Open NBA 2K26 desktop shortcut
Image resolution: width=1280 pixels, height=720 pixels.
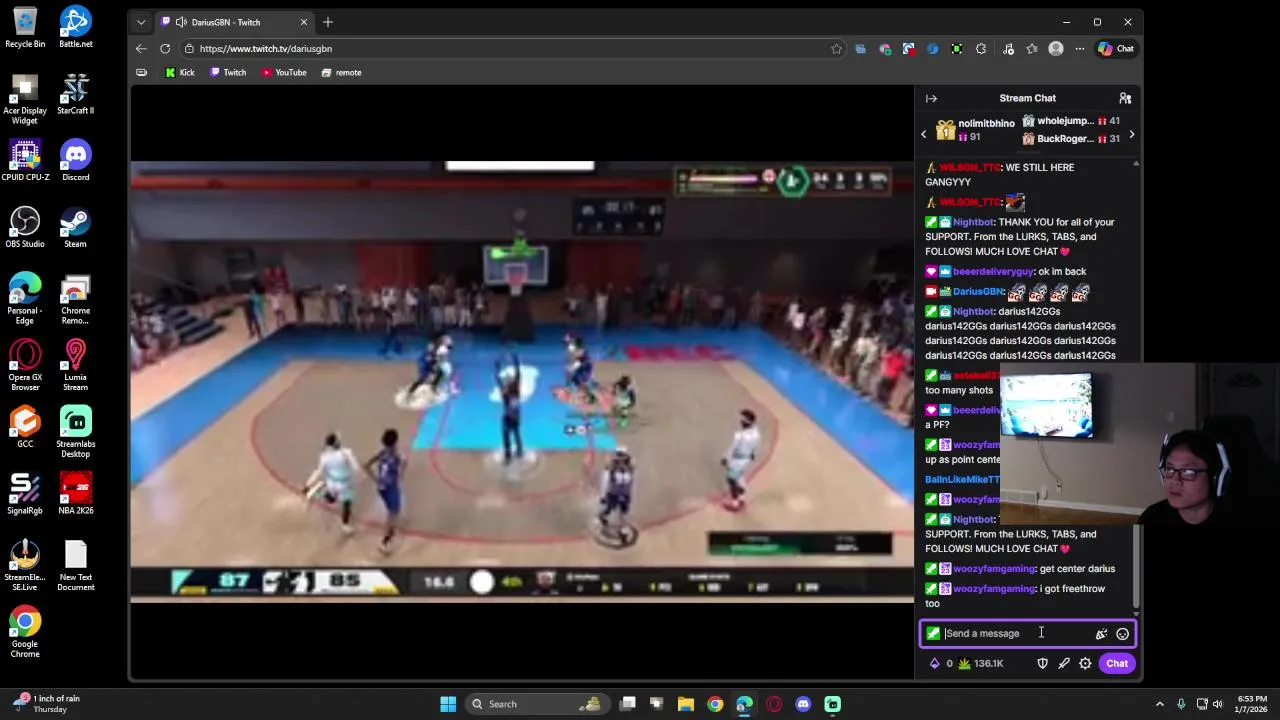(75, 494)
